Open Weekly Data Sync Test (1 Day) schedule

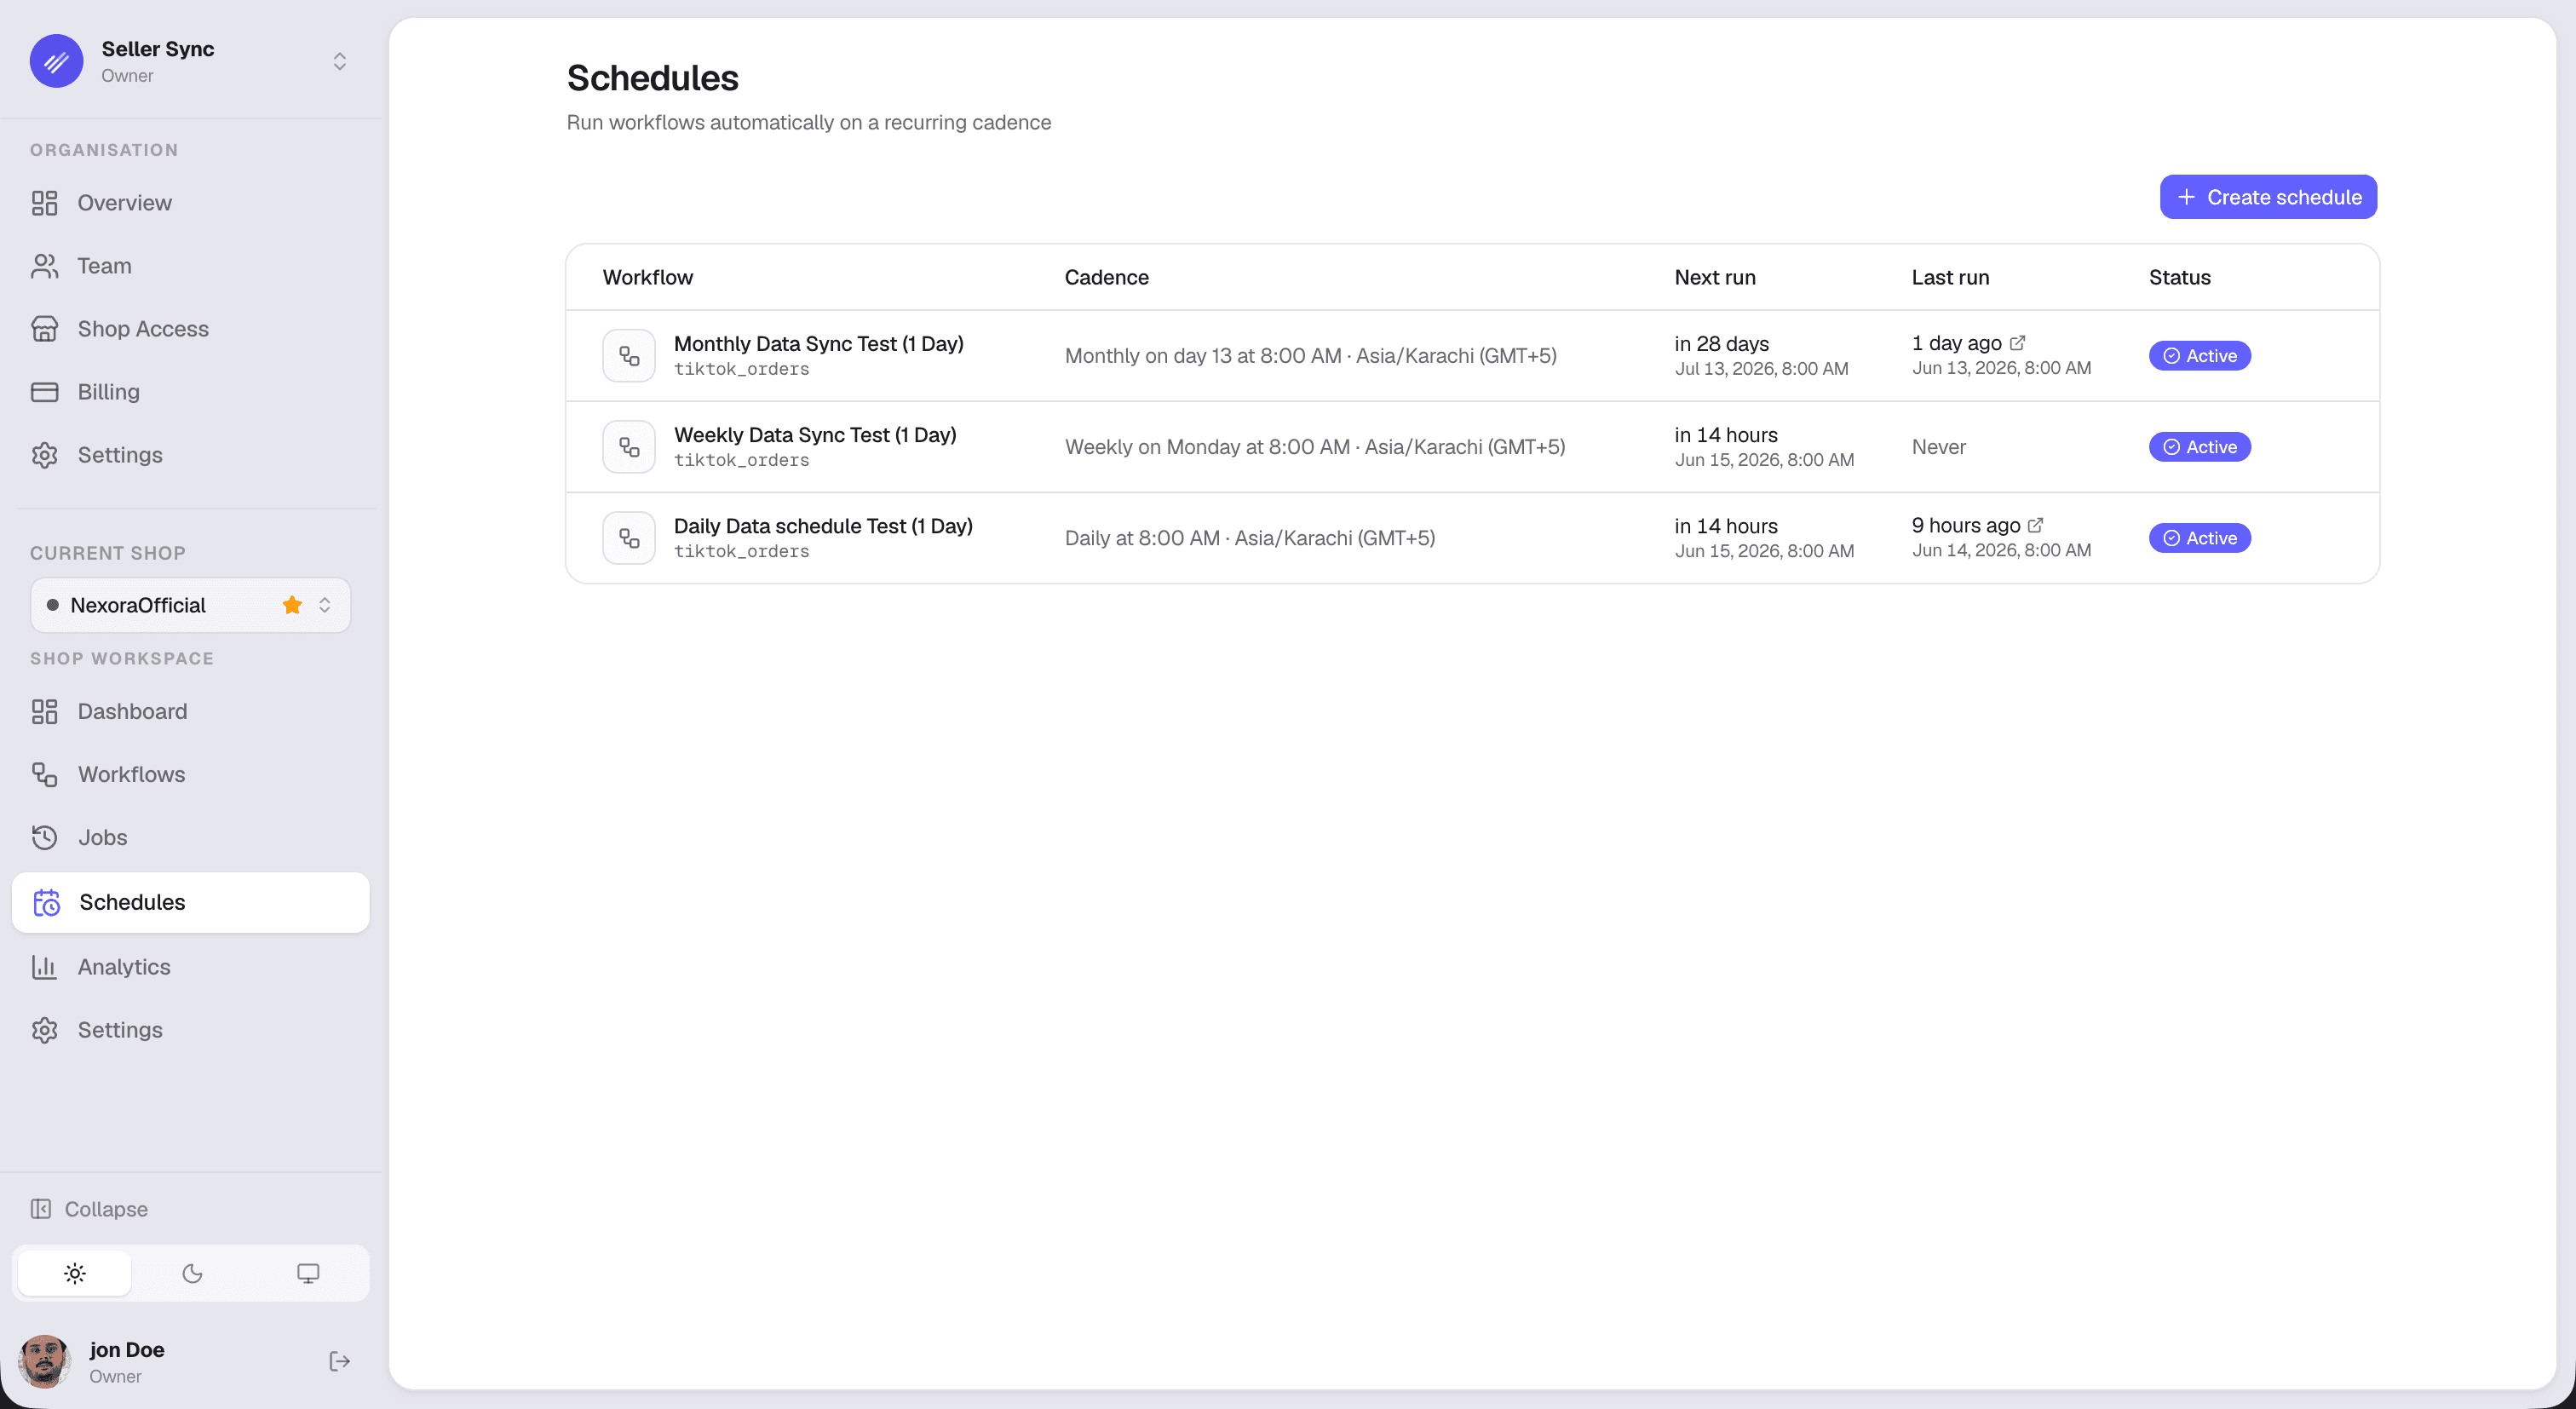coord(815,434)
